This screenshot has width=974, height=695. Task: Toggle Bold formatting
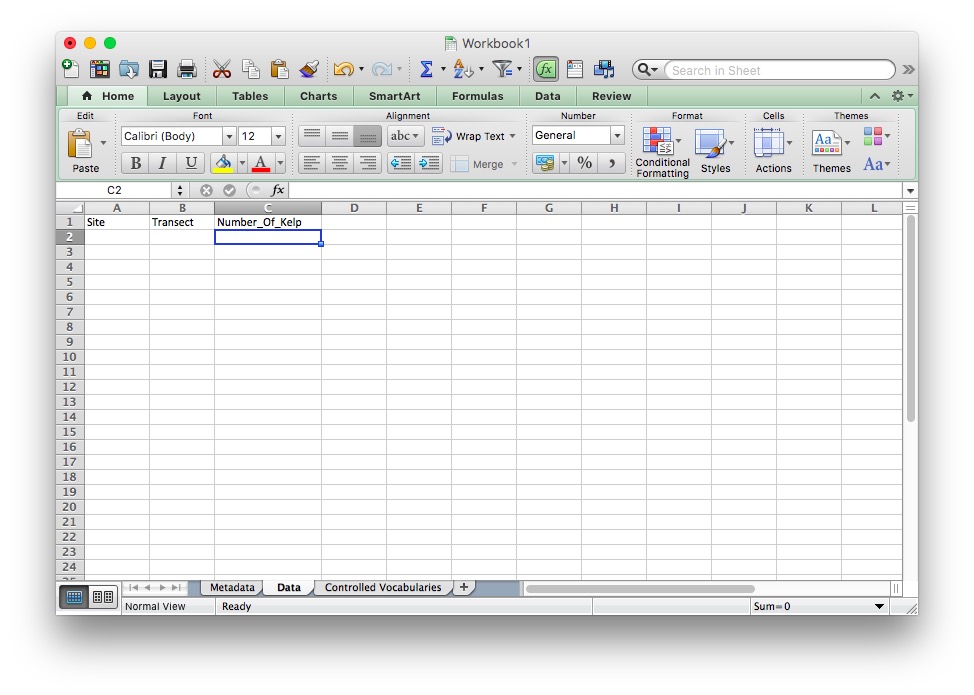click(x=135, y=163)
